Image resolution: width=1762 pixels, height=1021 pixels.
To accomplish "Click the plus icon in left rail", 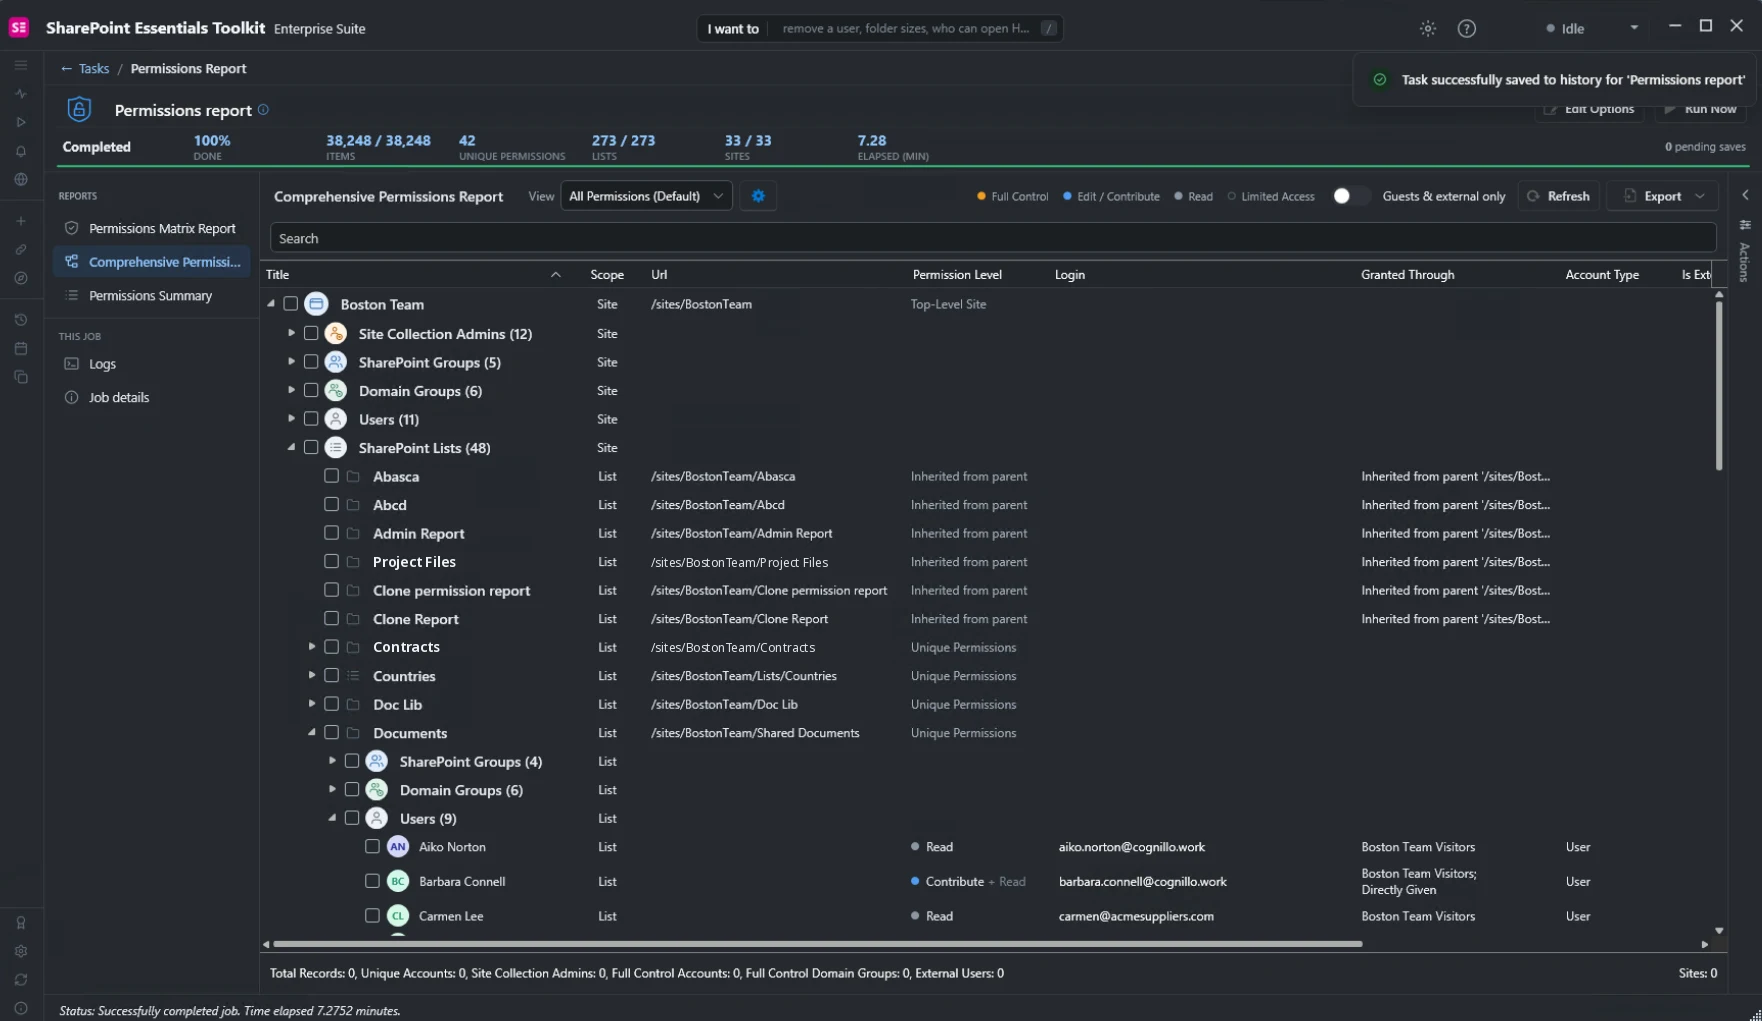I will click(21, 221).
